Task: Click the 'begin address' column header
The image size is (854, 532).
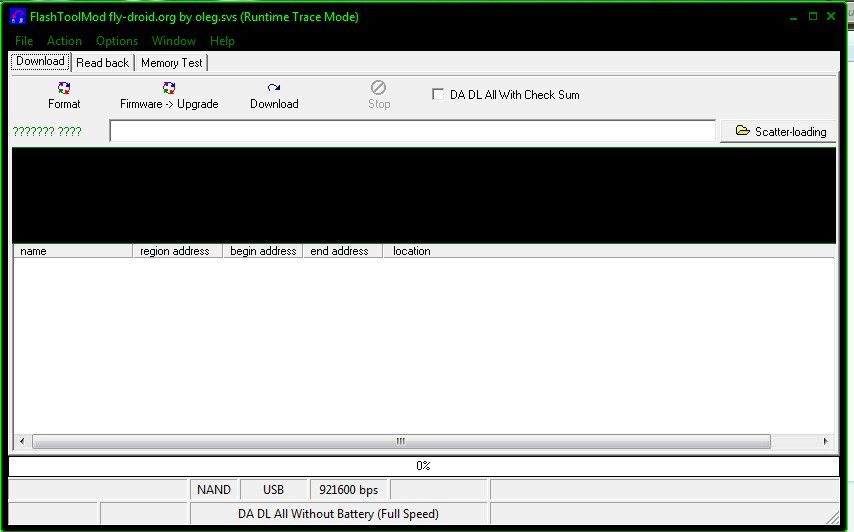Action: point(263,251)
